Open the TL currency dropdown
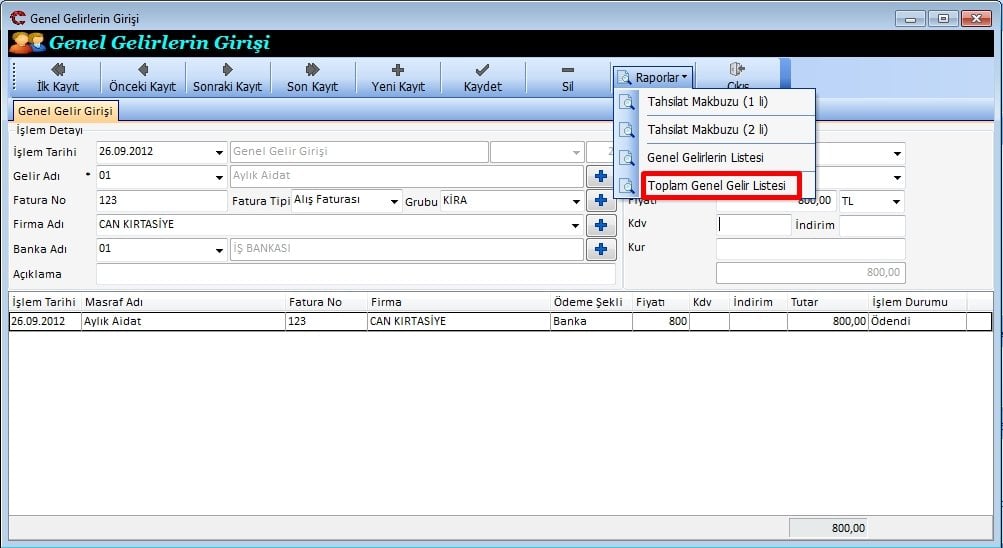 tap(895, 201)
